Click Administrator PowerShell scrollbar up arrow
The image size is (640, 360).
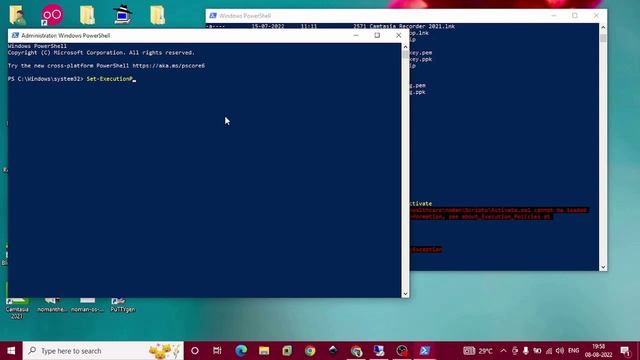coord(405,47)
